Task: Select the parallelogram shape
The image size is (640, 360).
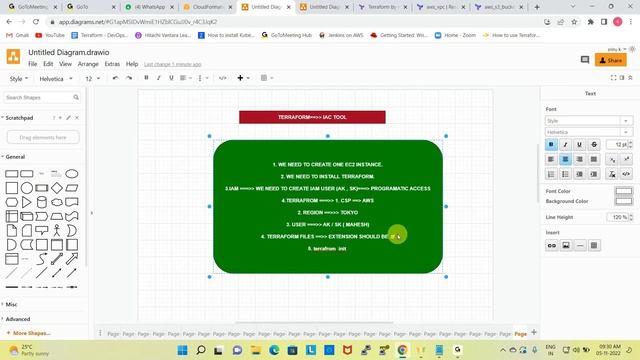Action: tap(72, 188)
